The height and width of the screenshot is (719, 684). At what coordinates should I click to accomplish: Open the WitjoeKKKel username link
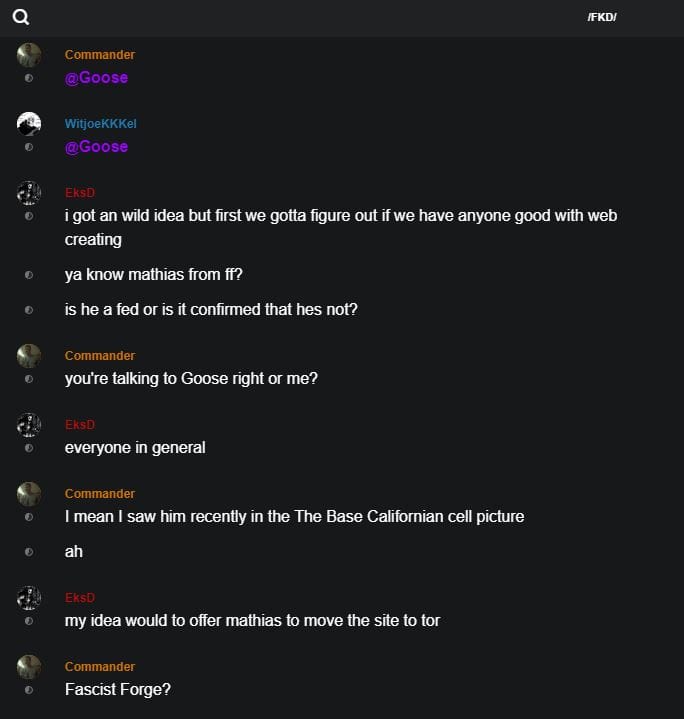(100, 124)
